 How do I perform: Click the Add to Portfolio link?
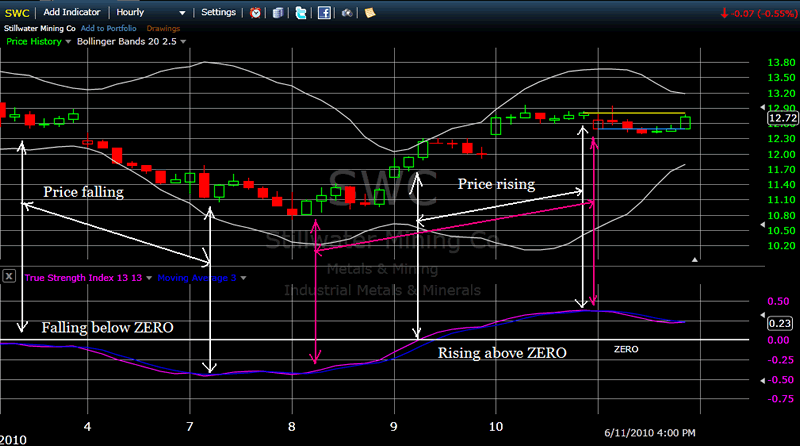(109, 29)
